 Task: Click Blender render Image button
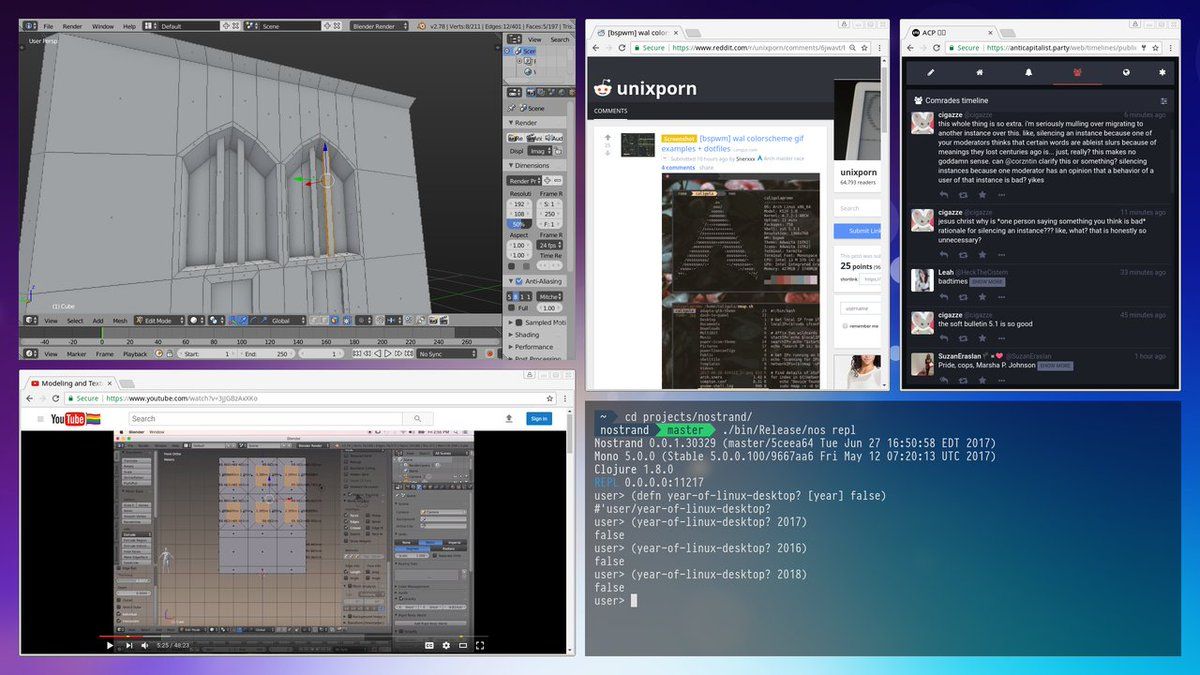518,138
